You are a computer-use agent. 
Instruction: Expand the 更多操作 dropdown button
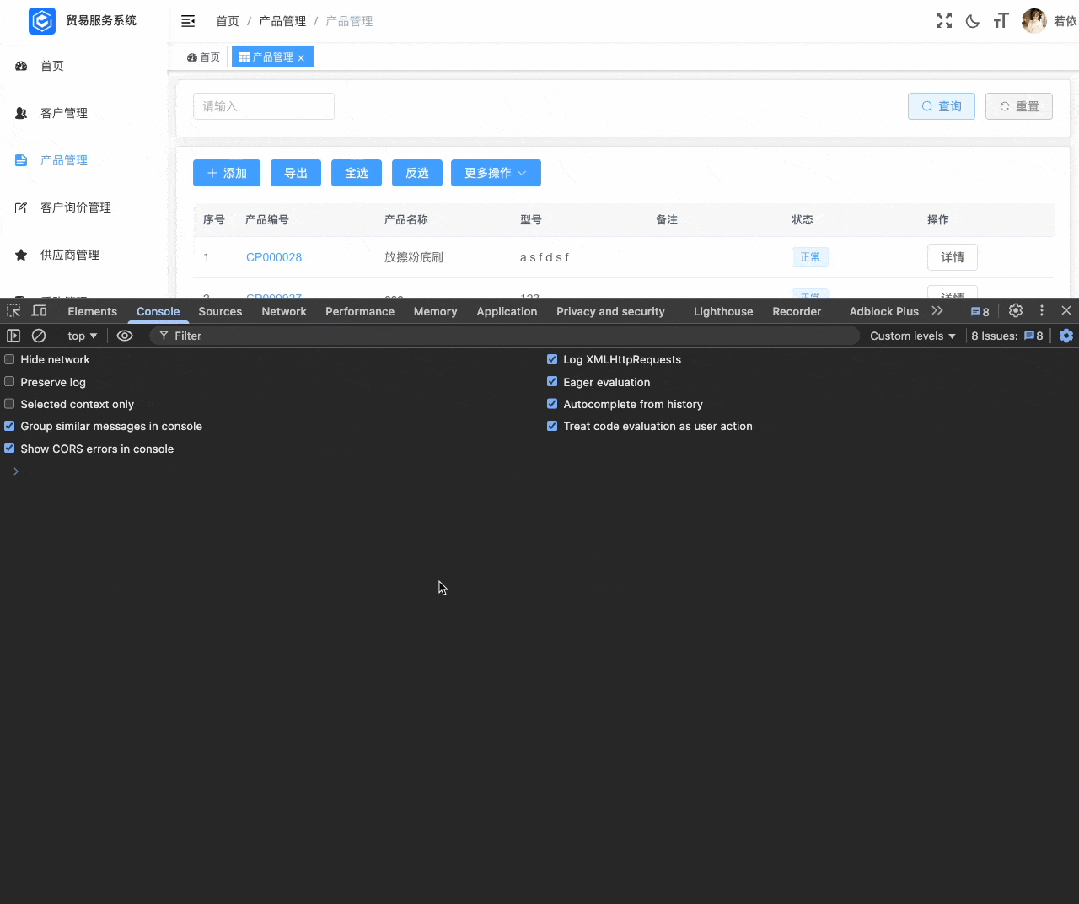point(495,173)
